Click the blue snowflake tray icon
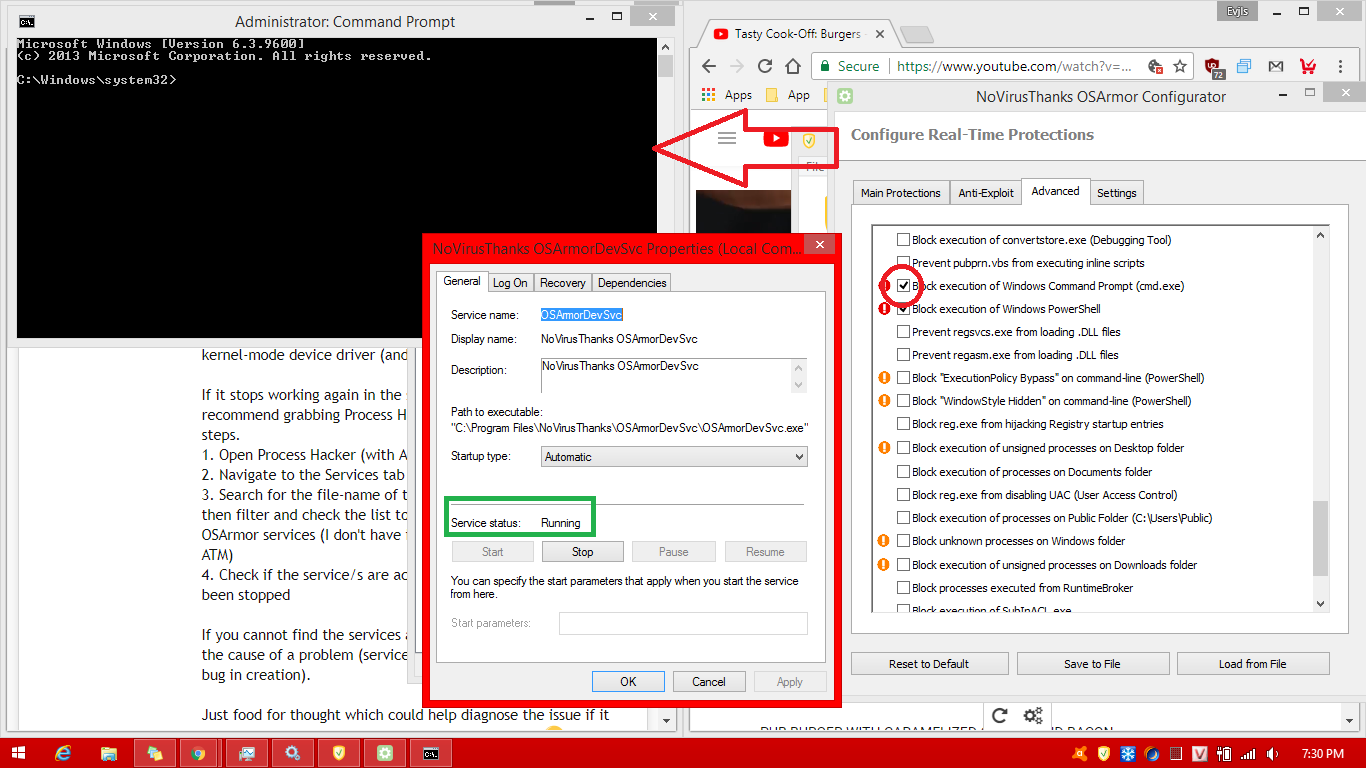Screen dimensions: 1366x768 tap(1126, 753)
